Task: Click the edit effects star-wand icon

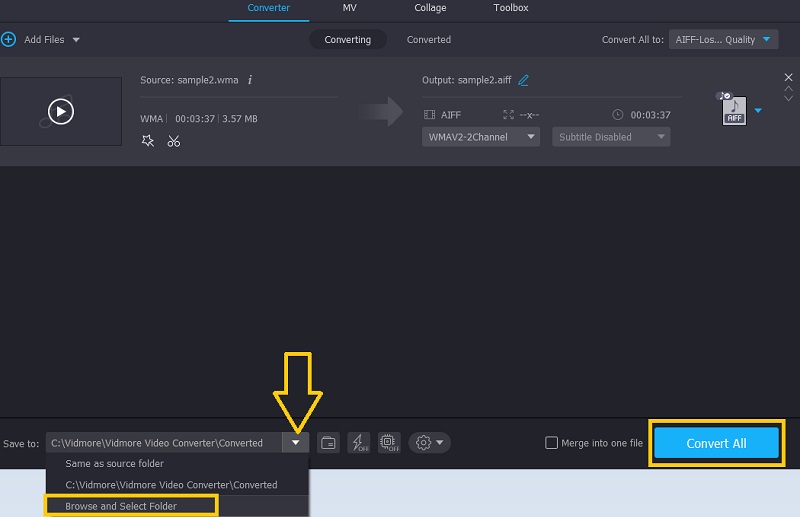Action: (x=148, y=141)
